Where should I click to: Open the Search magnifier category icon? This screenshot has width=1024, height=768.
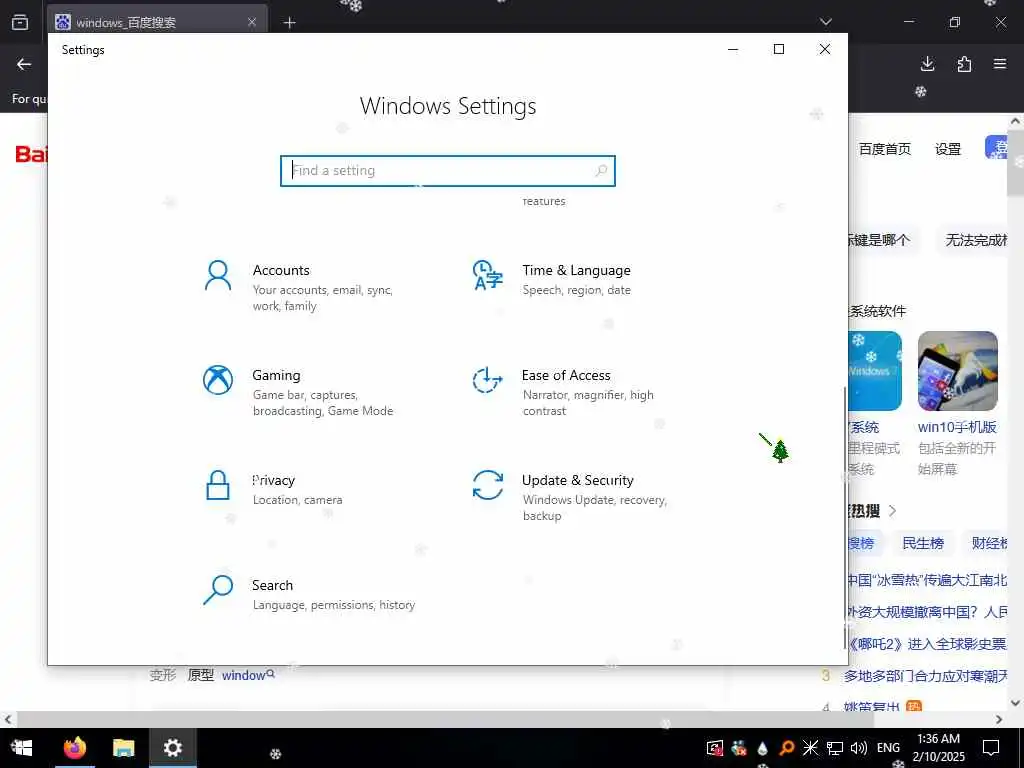[218, 590]
